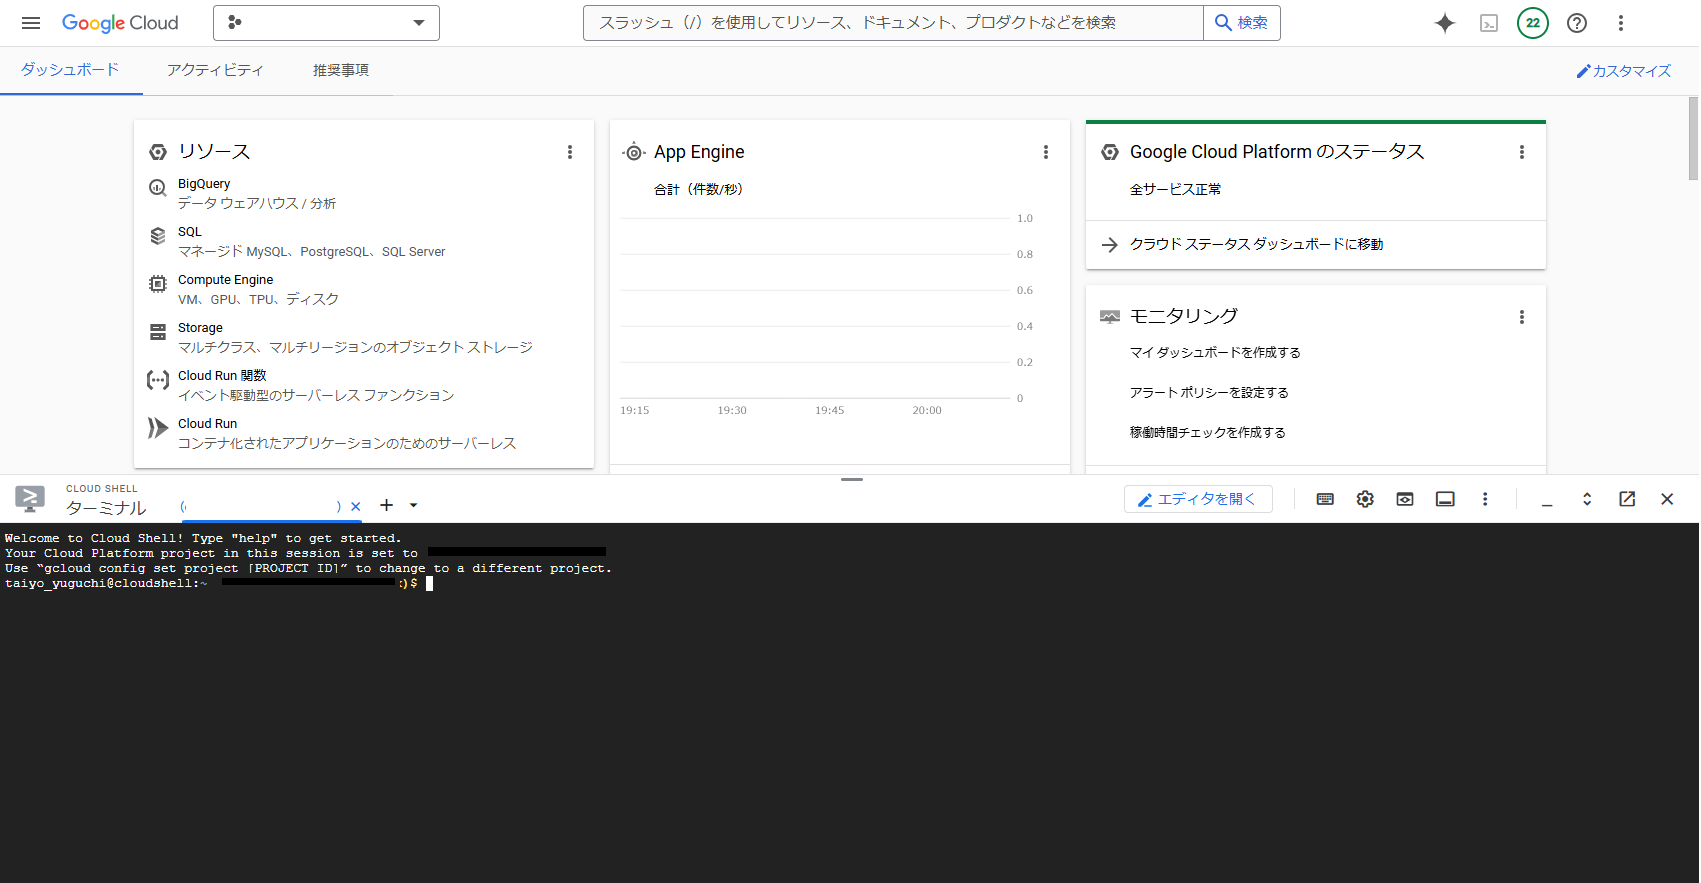The width and height of the screenshot is (1701, 883).
Task: Click the Storage bucket icon
Action: pyautogui.click(x=158, y=332)
